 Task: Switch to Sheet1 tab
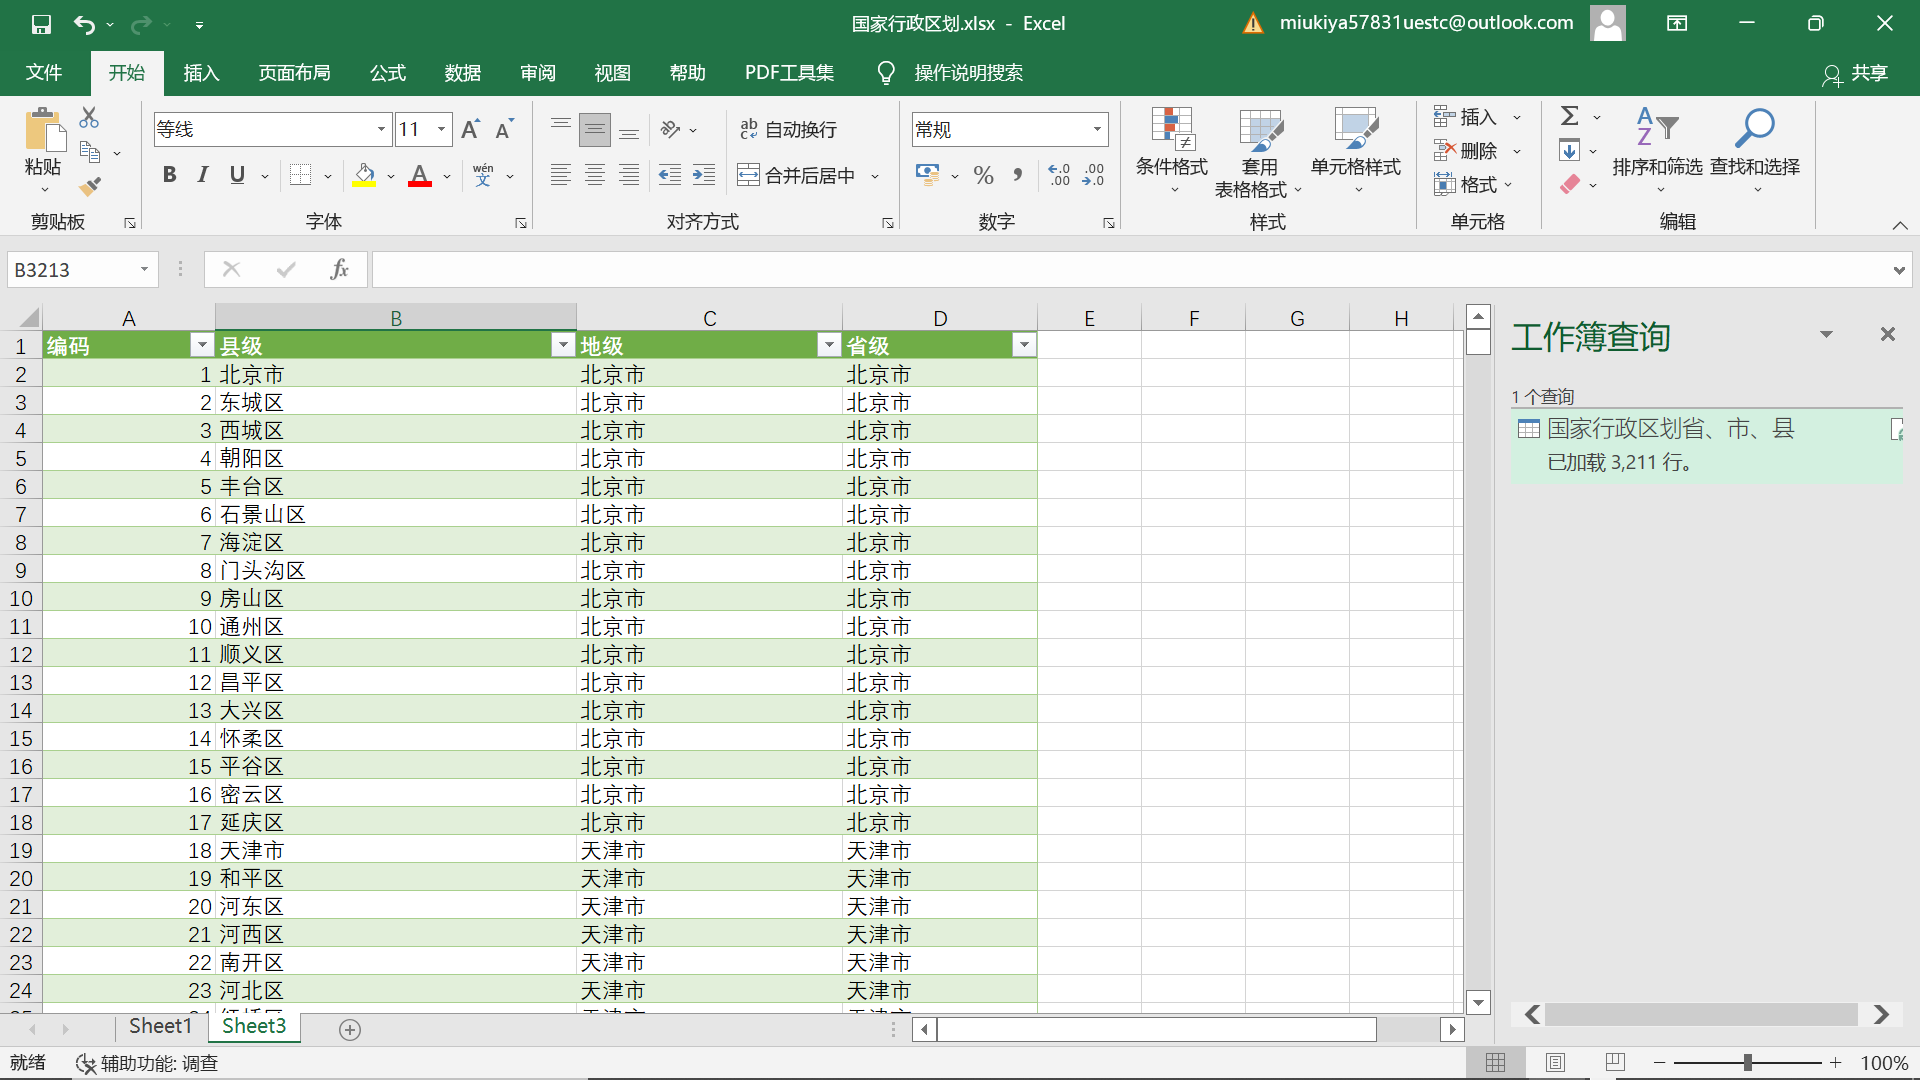[x=160, y=1026]
